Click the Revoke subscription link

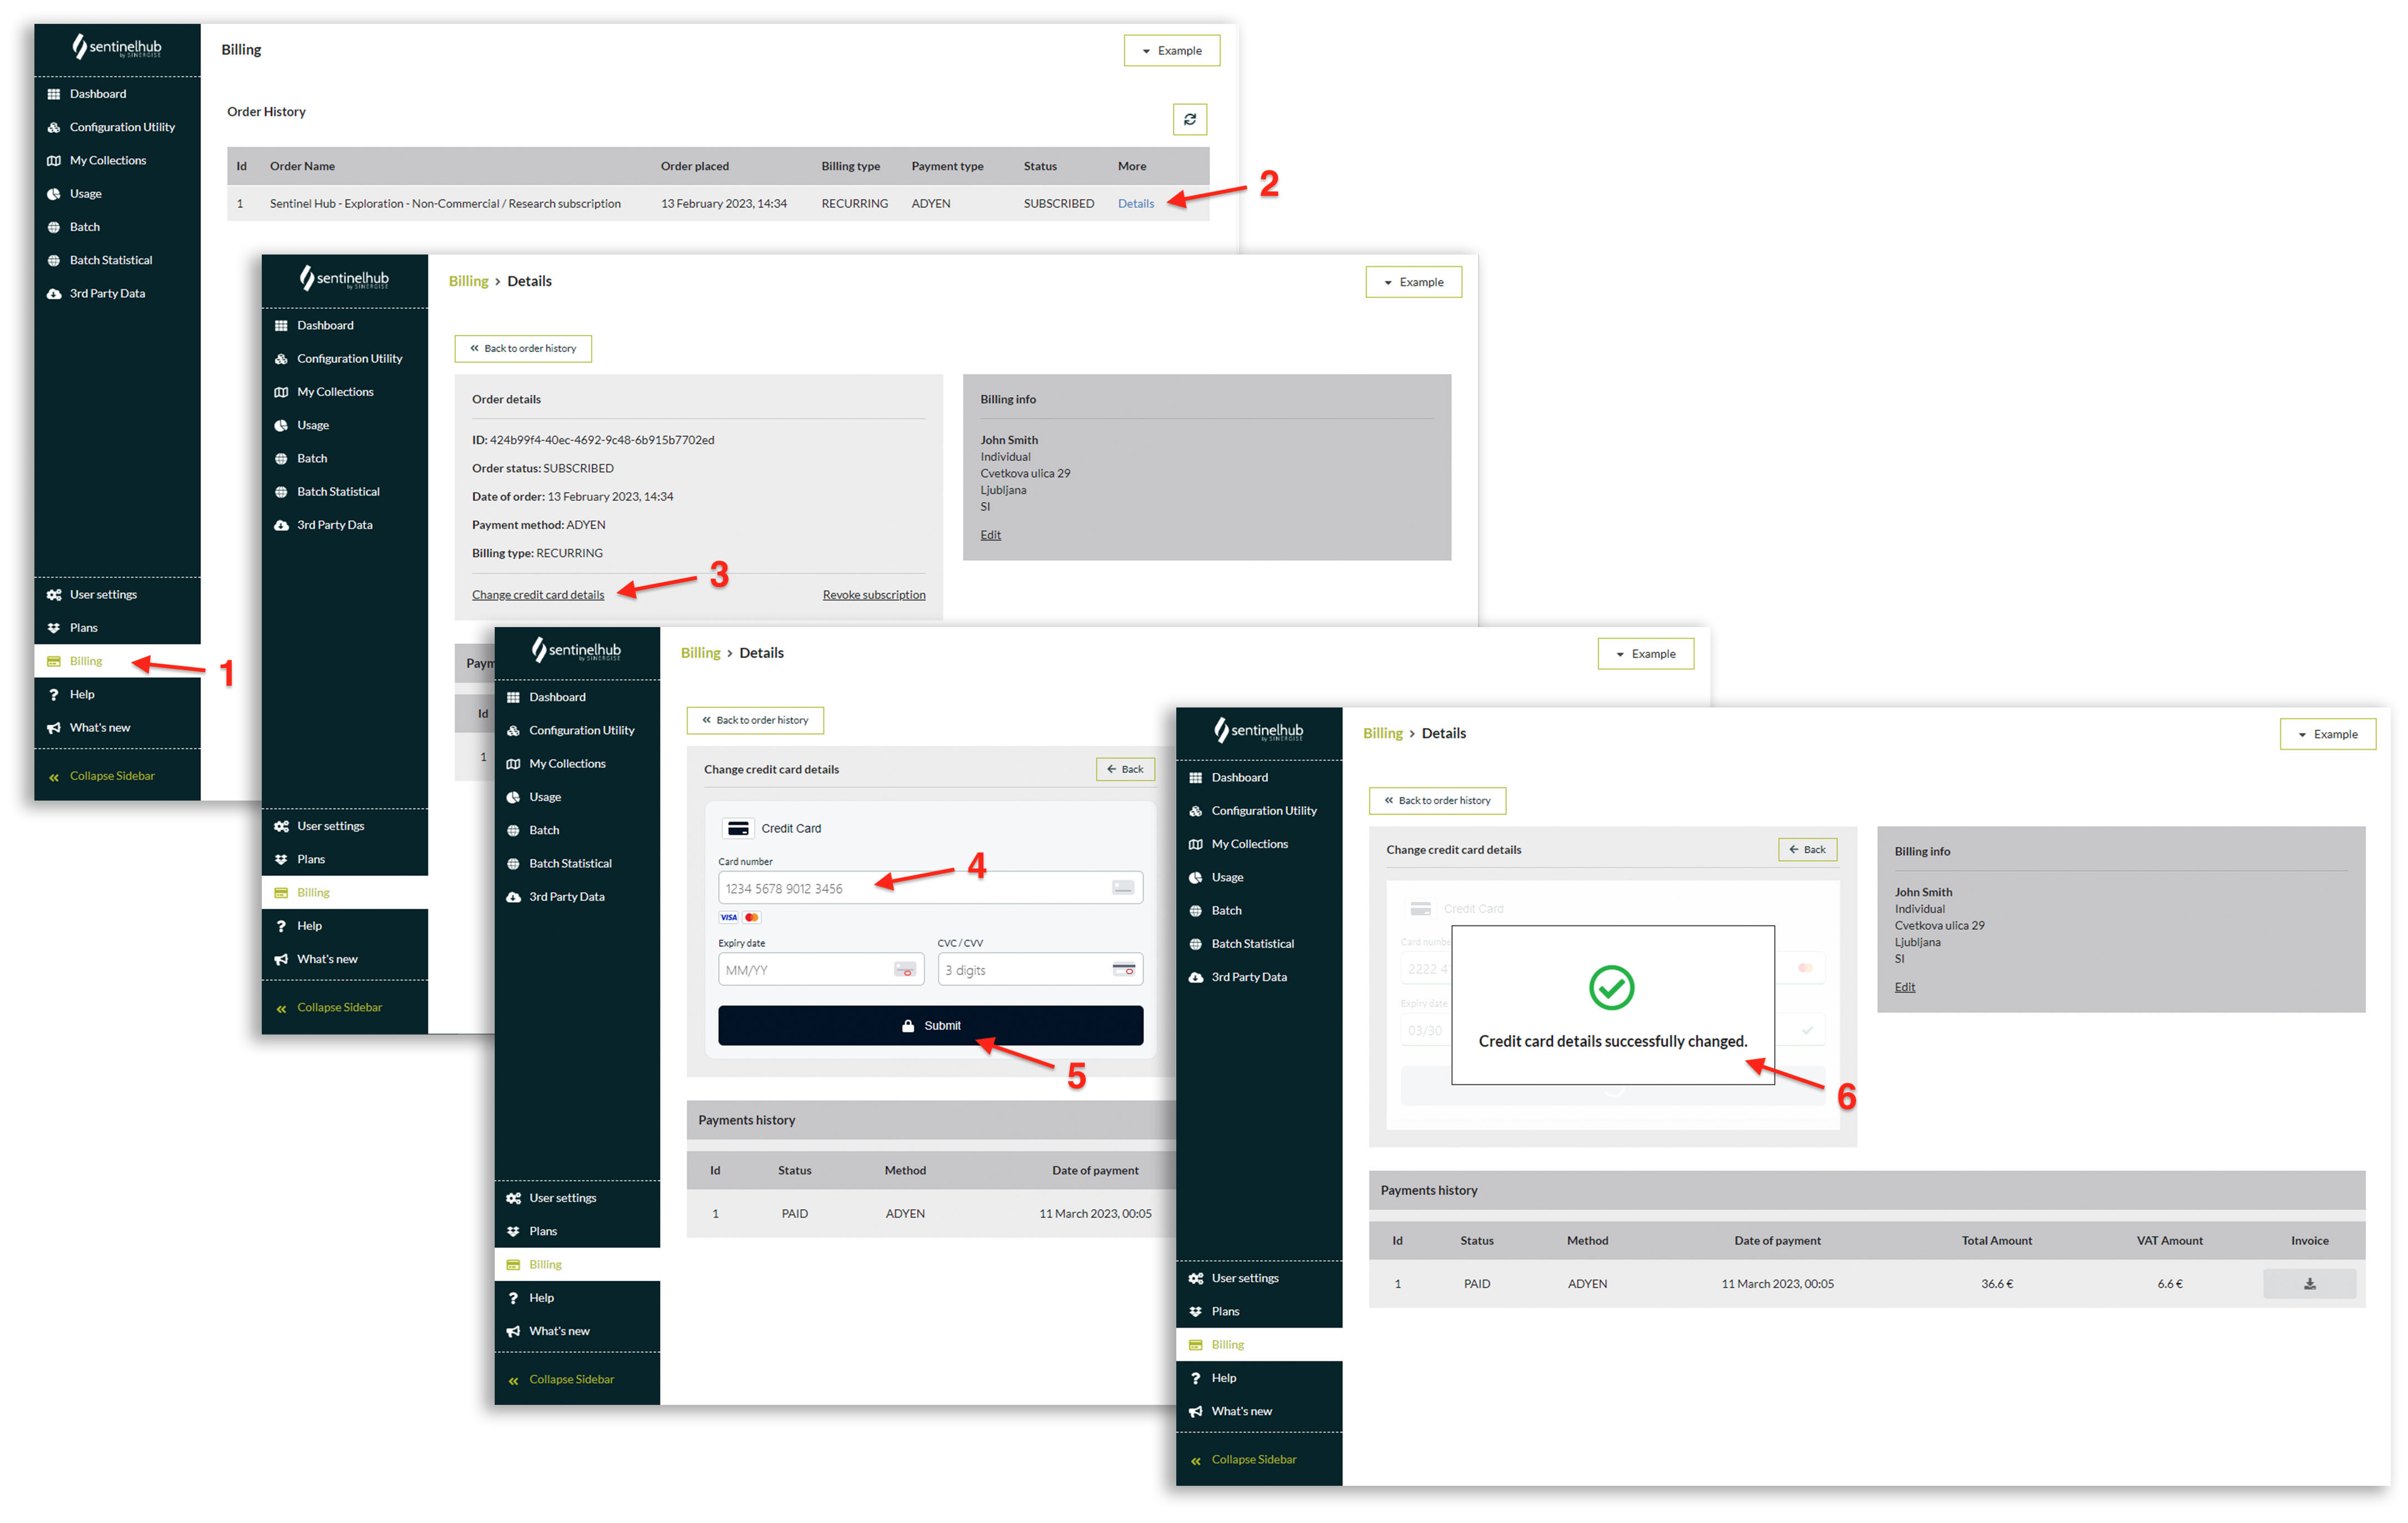click(873, 595)
